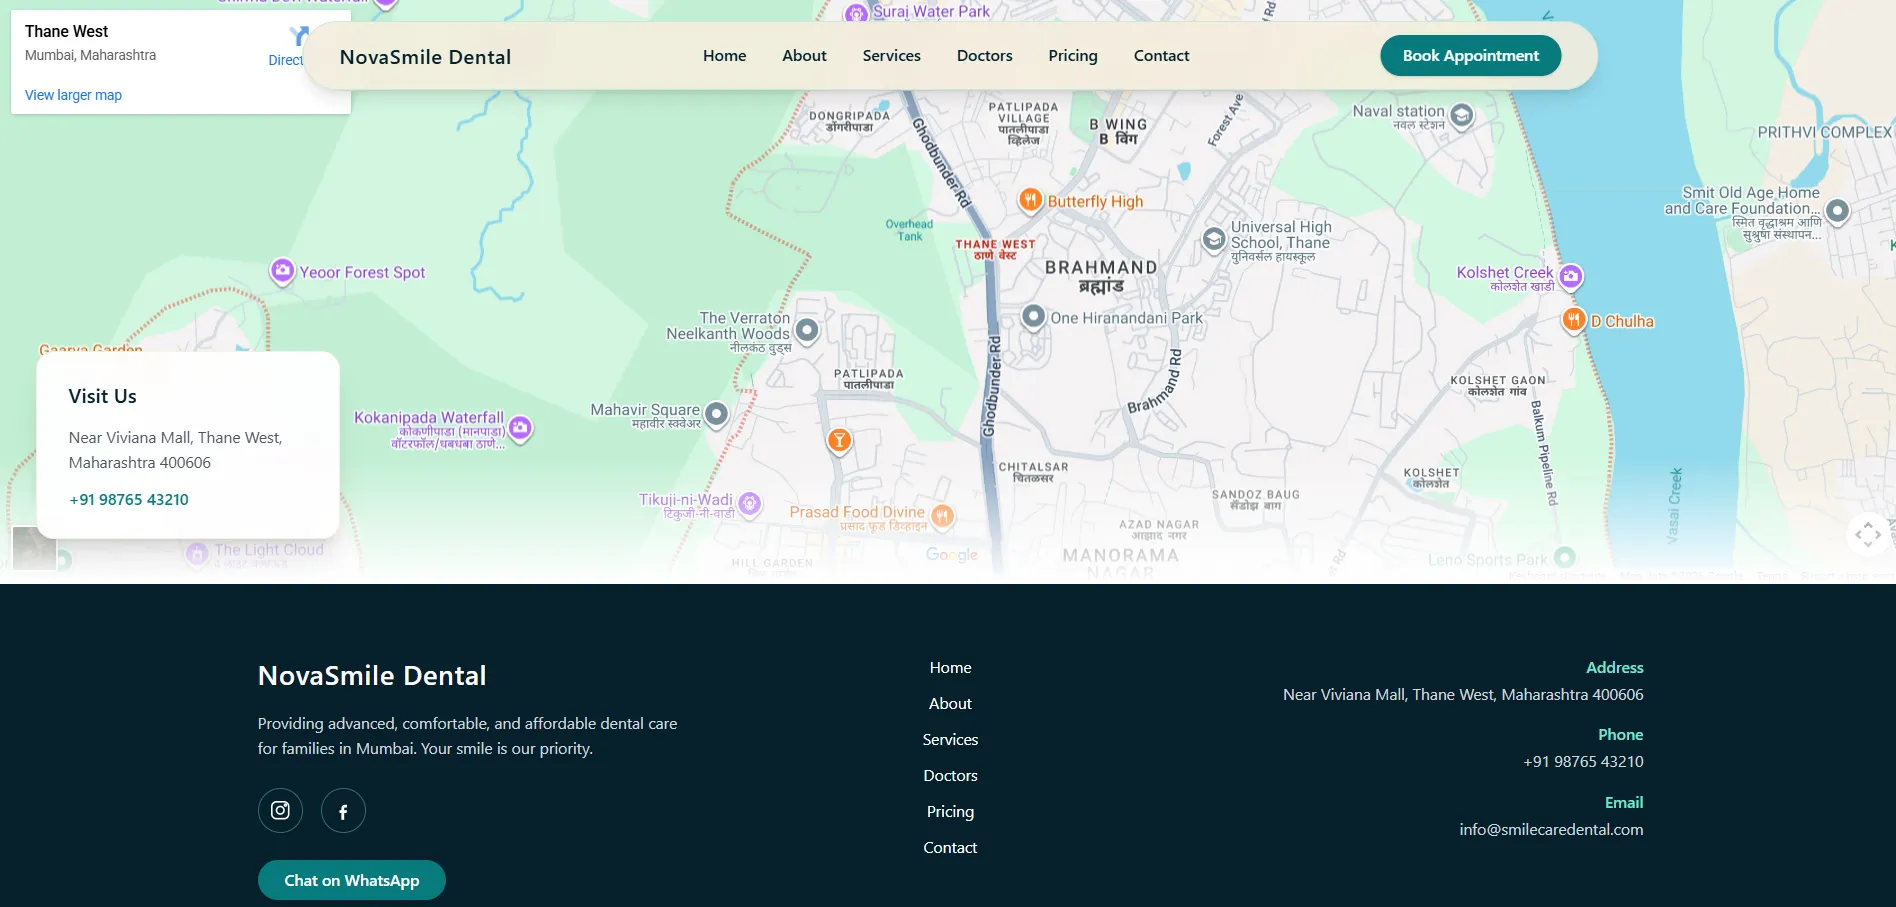Click the NovaSmile Dental logo in header
This screenshot has width=1896, height=907.
click(x=425, y=57)
